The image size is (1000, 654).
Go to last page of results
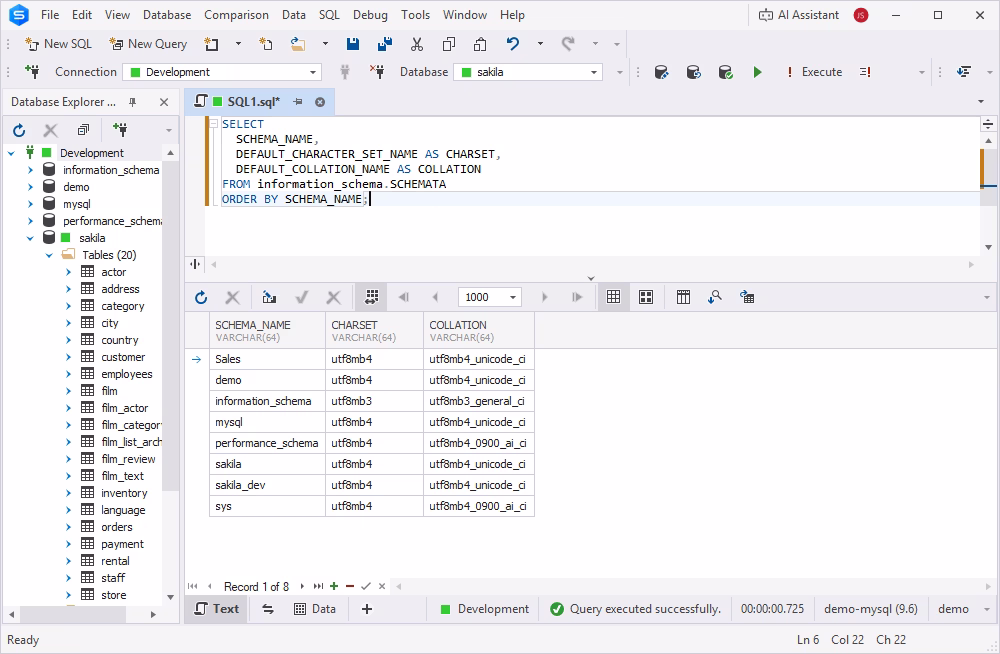577,297
